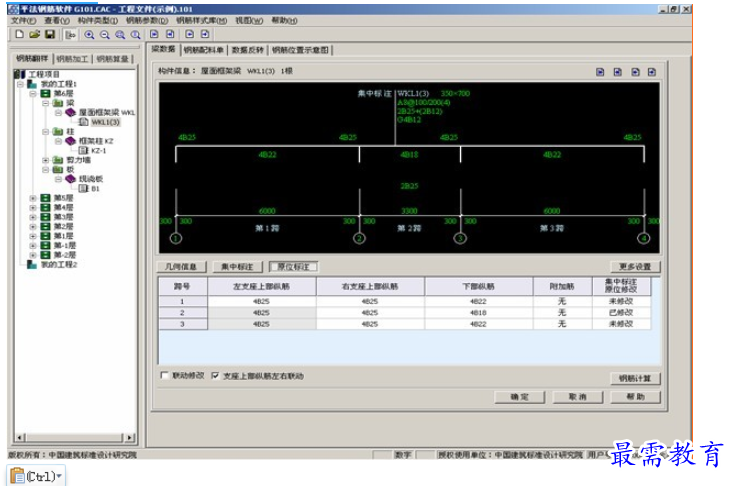Image resolution: width=732 pixels, height=486 pixels.
Task: Click second blue icon on 构件信息 row
Action: 618,72
